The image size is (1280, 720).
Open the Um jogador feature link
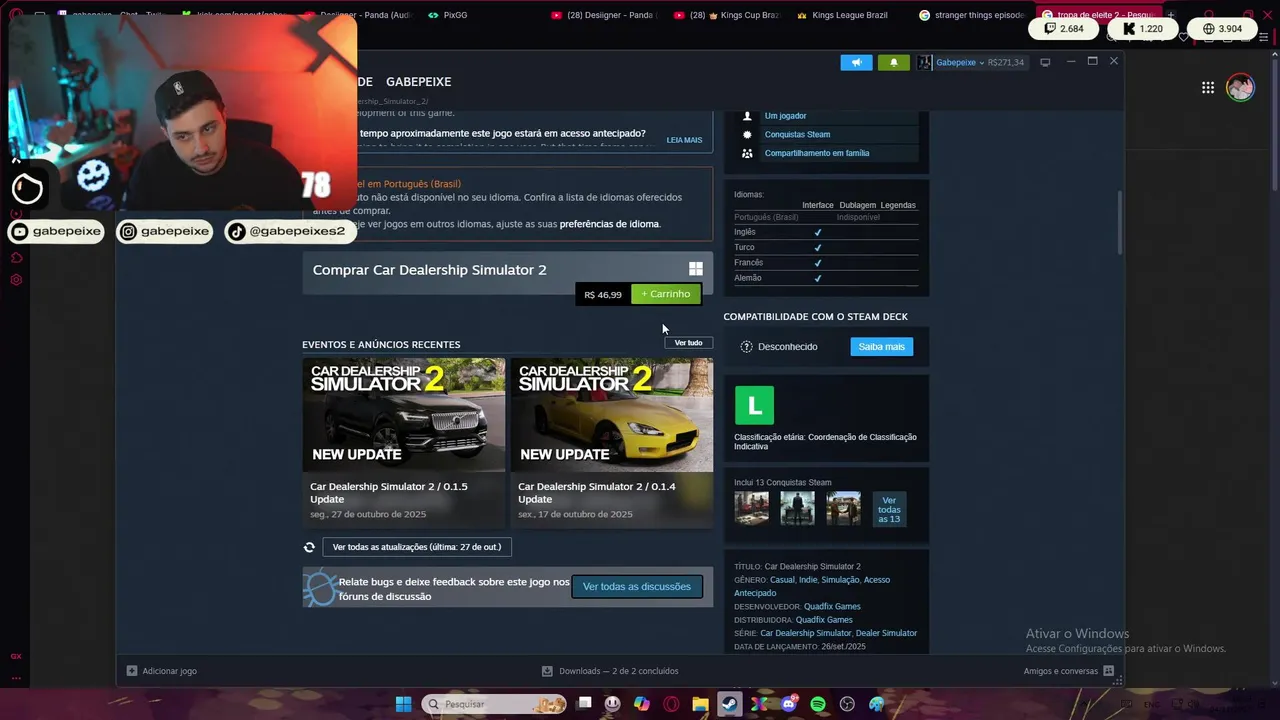point(785,116)
